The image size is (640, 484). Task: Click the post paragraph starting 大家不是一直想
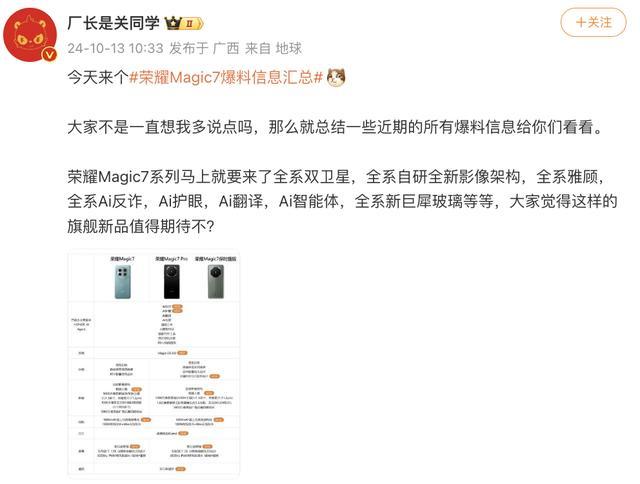[335, 127]
